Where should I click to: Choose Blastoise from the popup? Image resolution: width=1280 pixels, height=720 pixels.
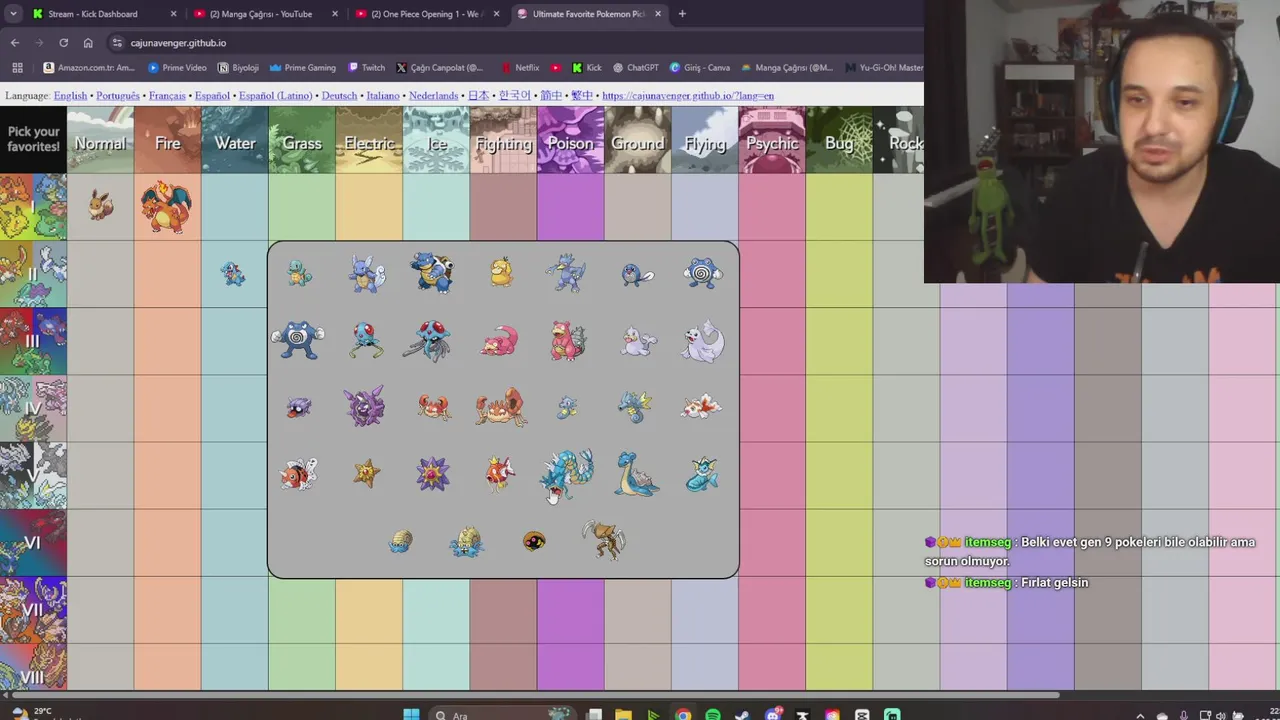pyautogui.click(x=433, y=273)
